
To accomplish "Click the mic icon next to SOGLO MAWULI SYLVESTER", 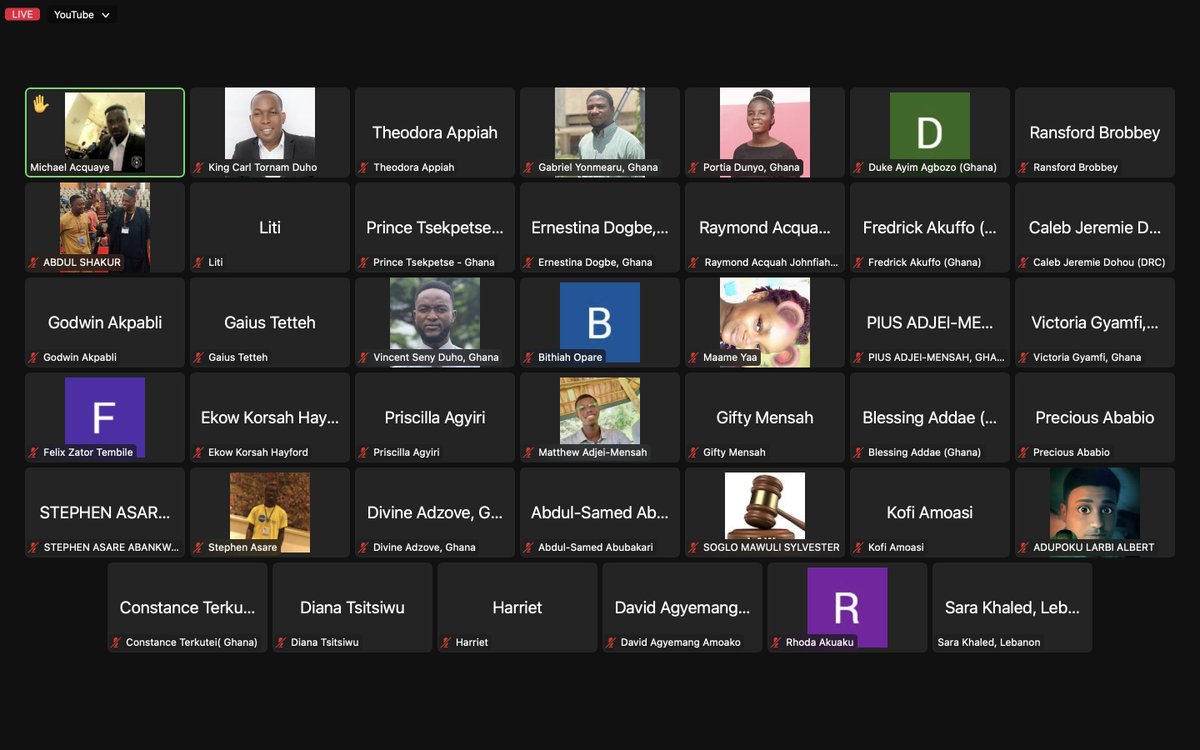I will (x=693, y=546).
